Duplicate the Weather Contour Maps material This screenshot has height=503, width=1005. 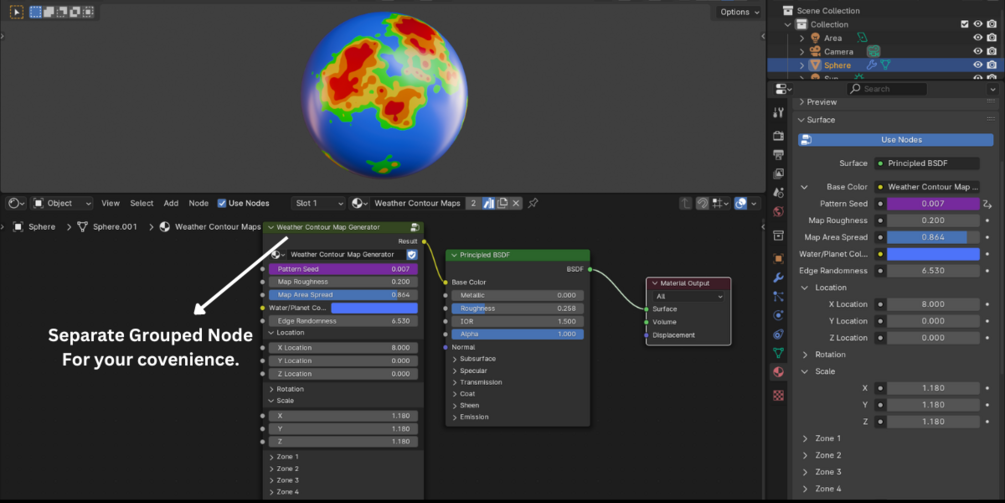click(x=502, y=203)
